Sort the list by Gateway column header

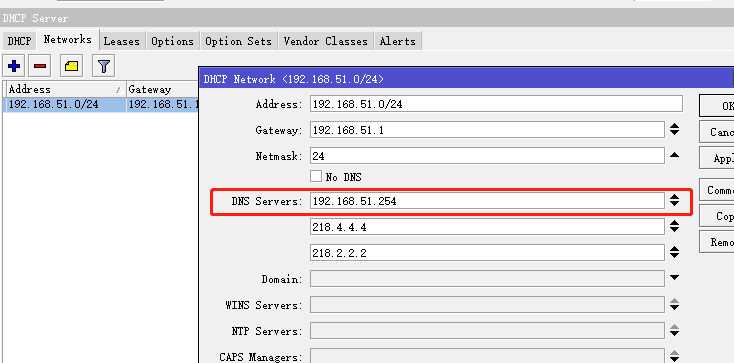[x=162, y=89]
